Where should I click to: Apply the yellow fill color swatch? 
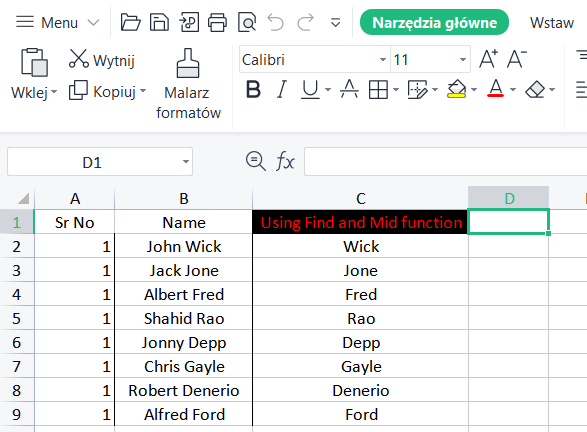(457, 90)
